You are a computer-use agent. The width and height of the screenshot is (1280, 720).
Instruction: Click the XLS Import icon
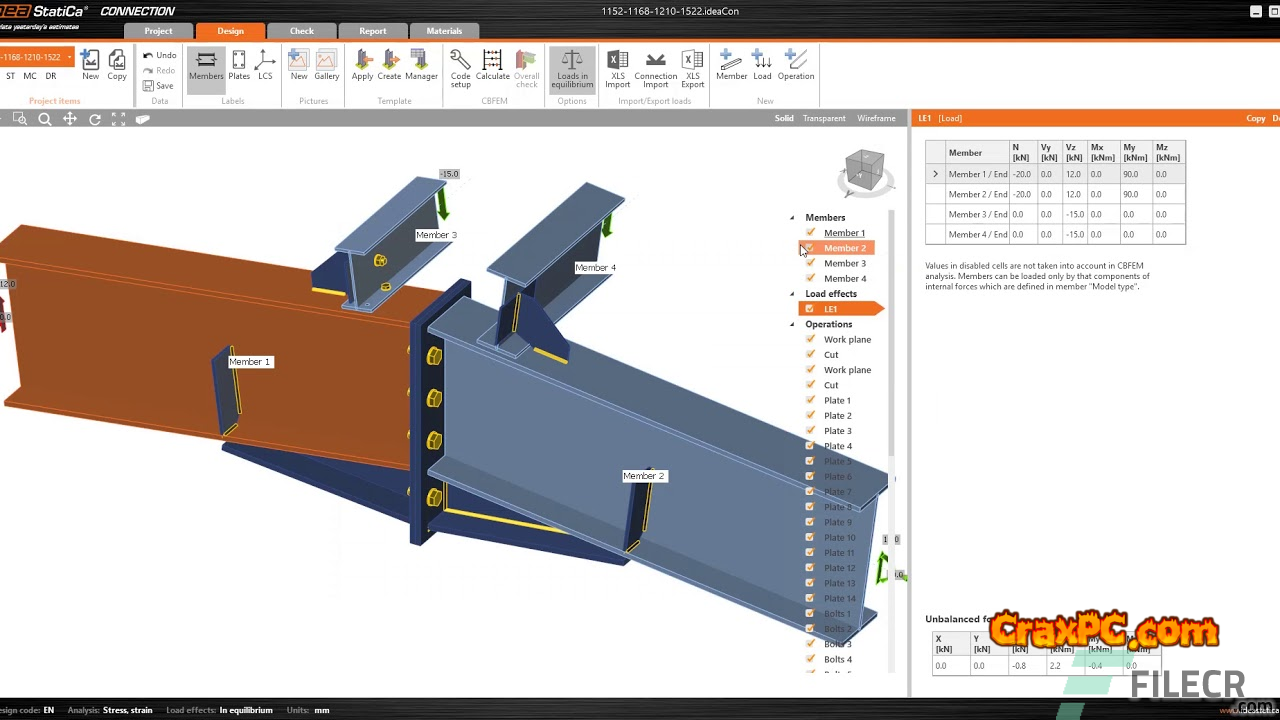click(617, 66)
